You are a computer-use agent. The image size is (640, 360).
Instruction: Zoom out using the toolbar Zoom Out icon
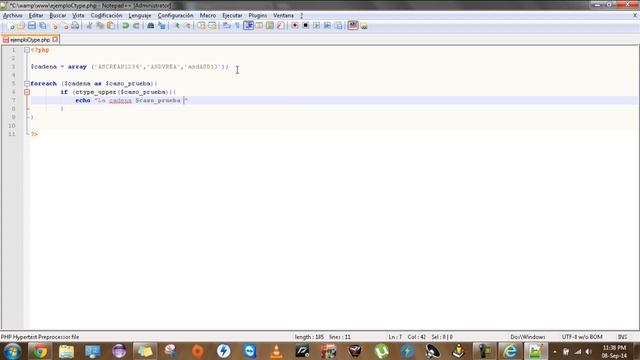coord(188,26)
